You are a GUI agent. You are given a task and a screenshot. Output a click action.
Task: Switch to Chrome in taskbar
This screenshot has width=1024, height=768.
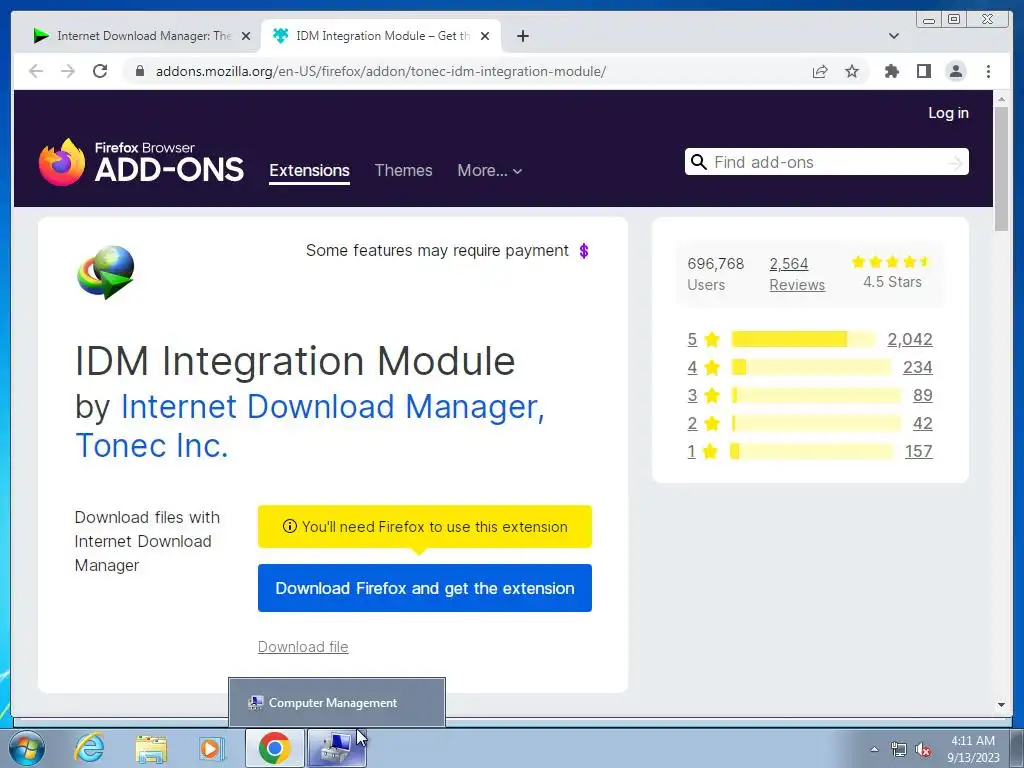coord(274,748)
